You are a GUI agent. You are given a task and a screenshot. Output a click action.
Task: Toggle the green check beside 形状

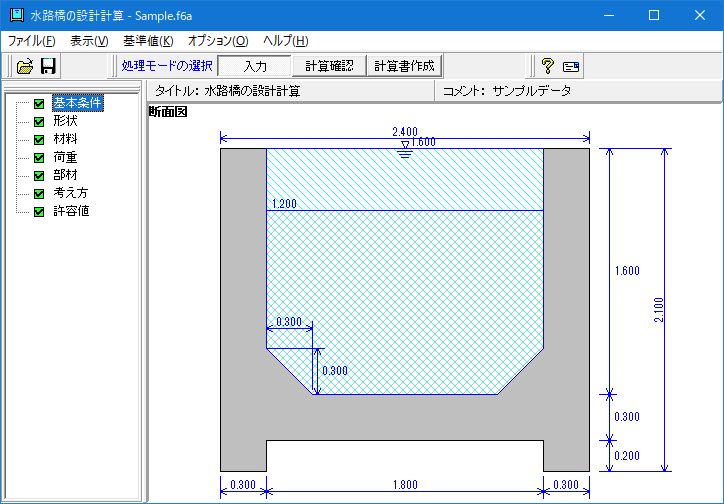pyautogui.click(x=39, y=122)
